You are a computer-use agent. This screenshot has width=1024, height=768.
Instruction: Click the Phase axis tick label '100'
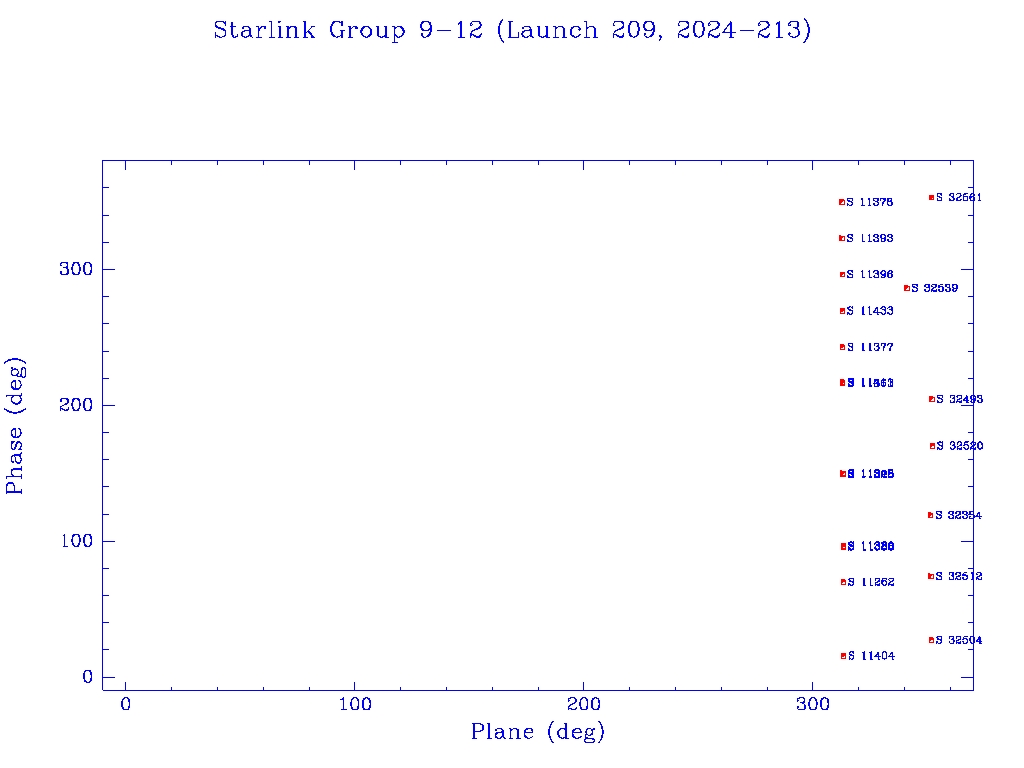point(76,541)
